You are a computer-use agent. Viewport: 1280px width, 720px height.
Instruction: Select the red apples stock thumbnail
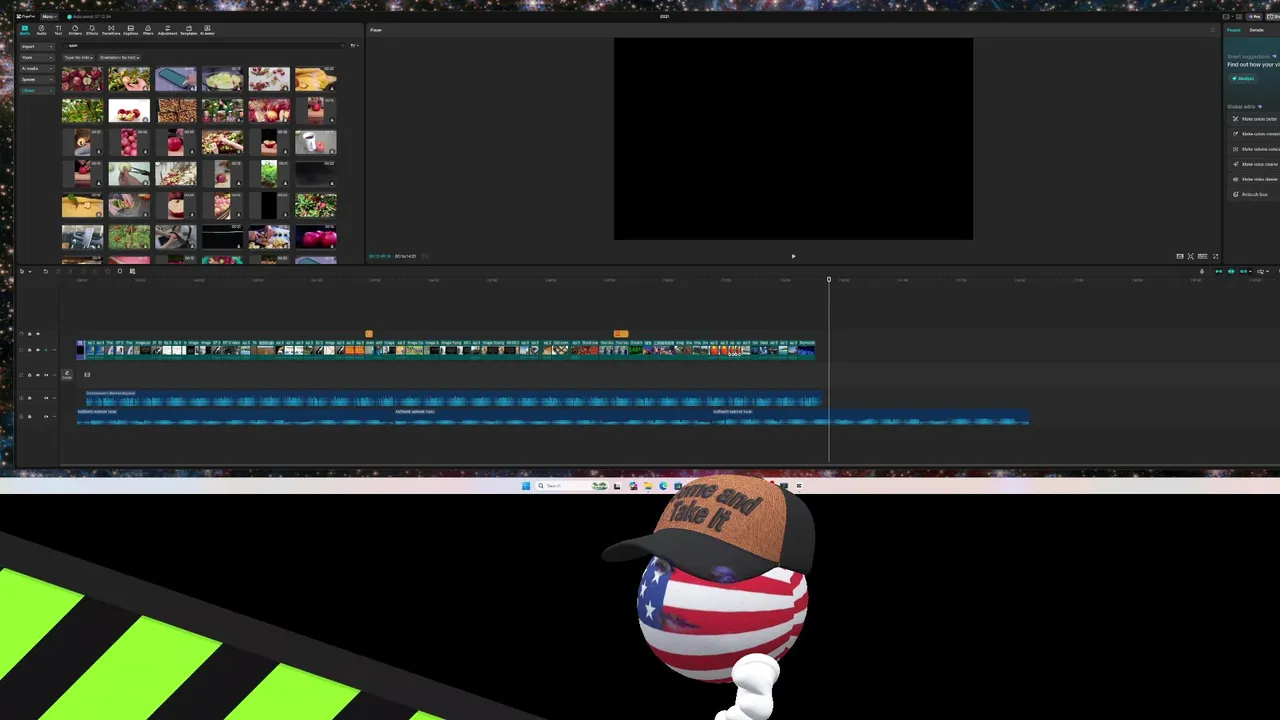[x=82, y=78]
